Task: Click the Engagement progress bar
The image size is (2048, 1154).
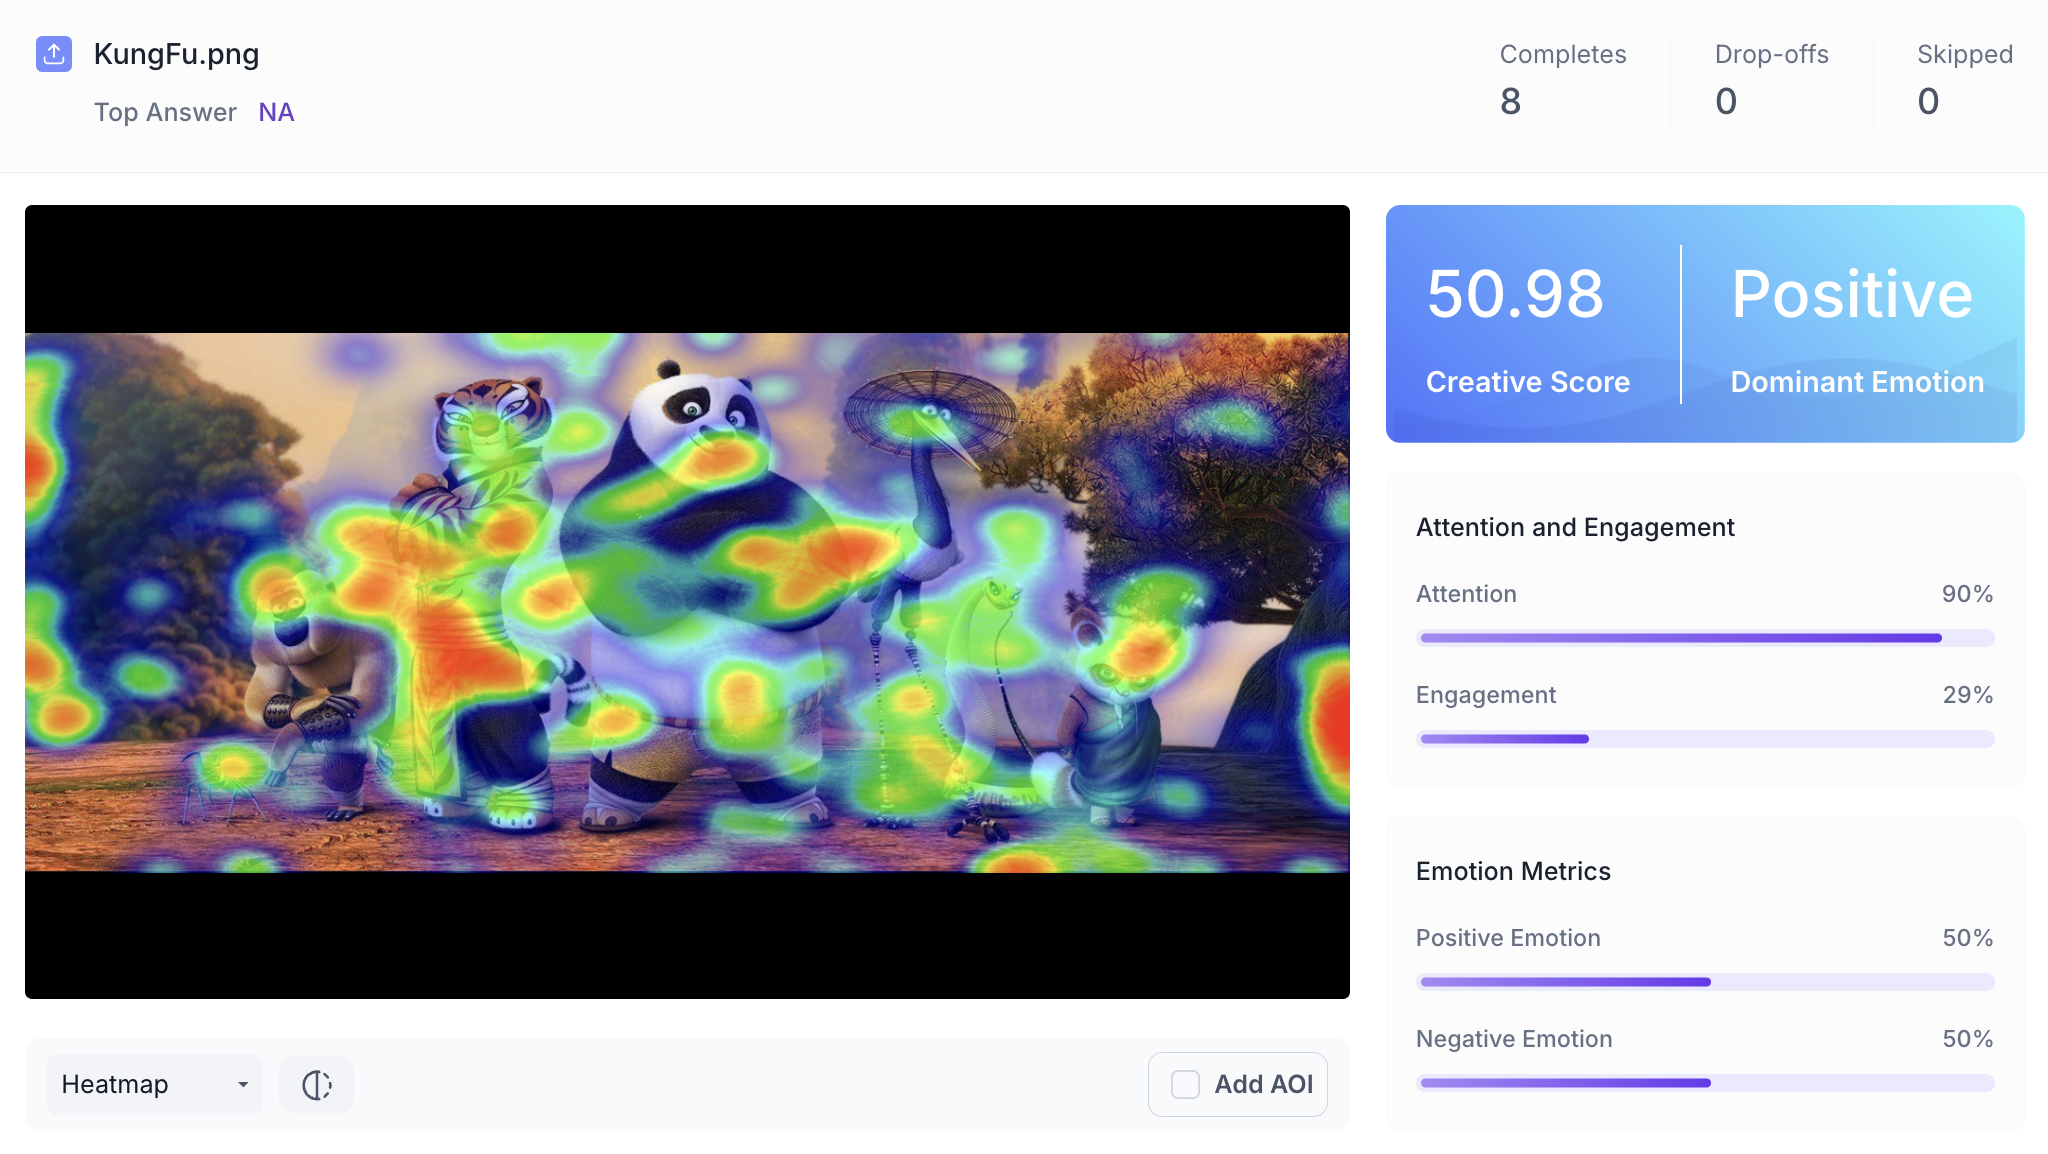Action: 1704,739
